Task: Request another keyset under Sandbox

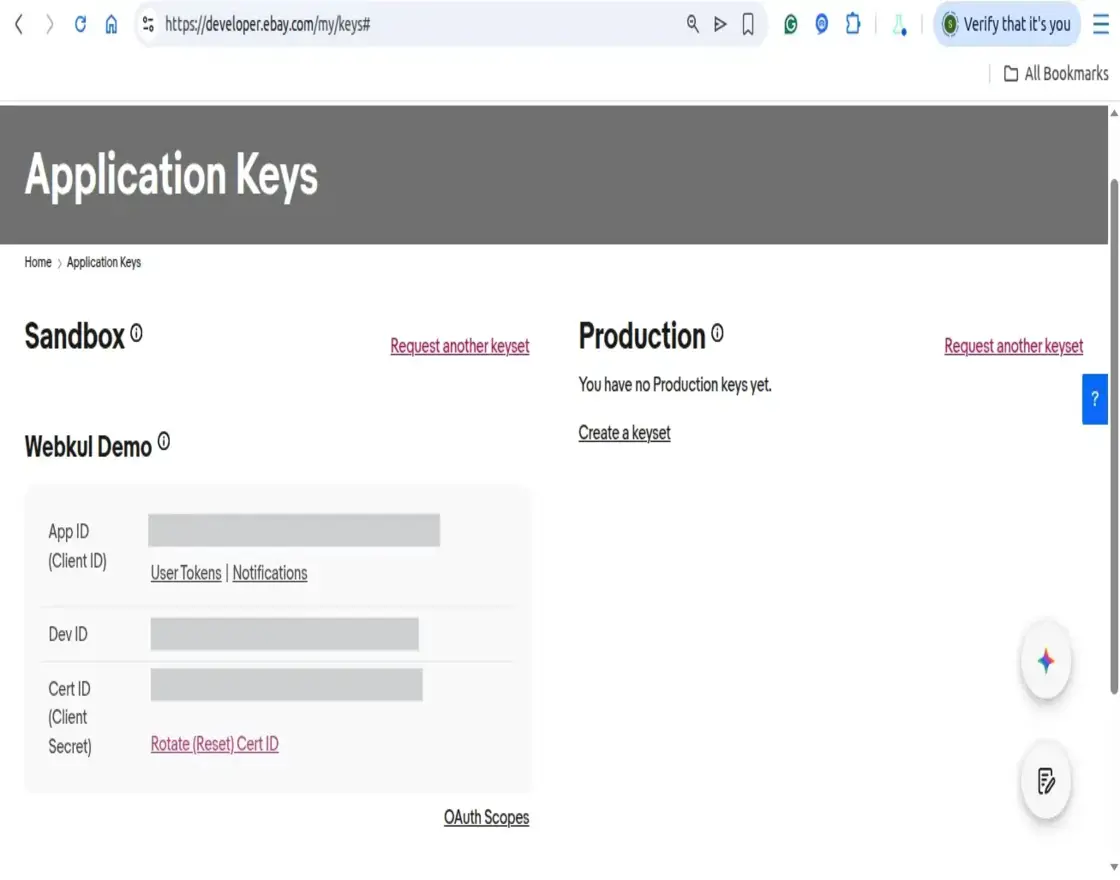Action: click(459, 346)
